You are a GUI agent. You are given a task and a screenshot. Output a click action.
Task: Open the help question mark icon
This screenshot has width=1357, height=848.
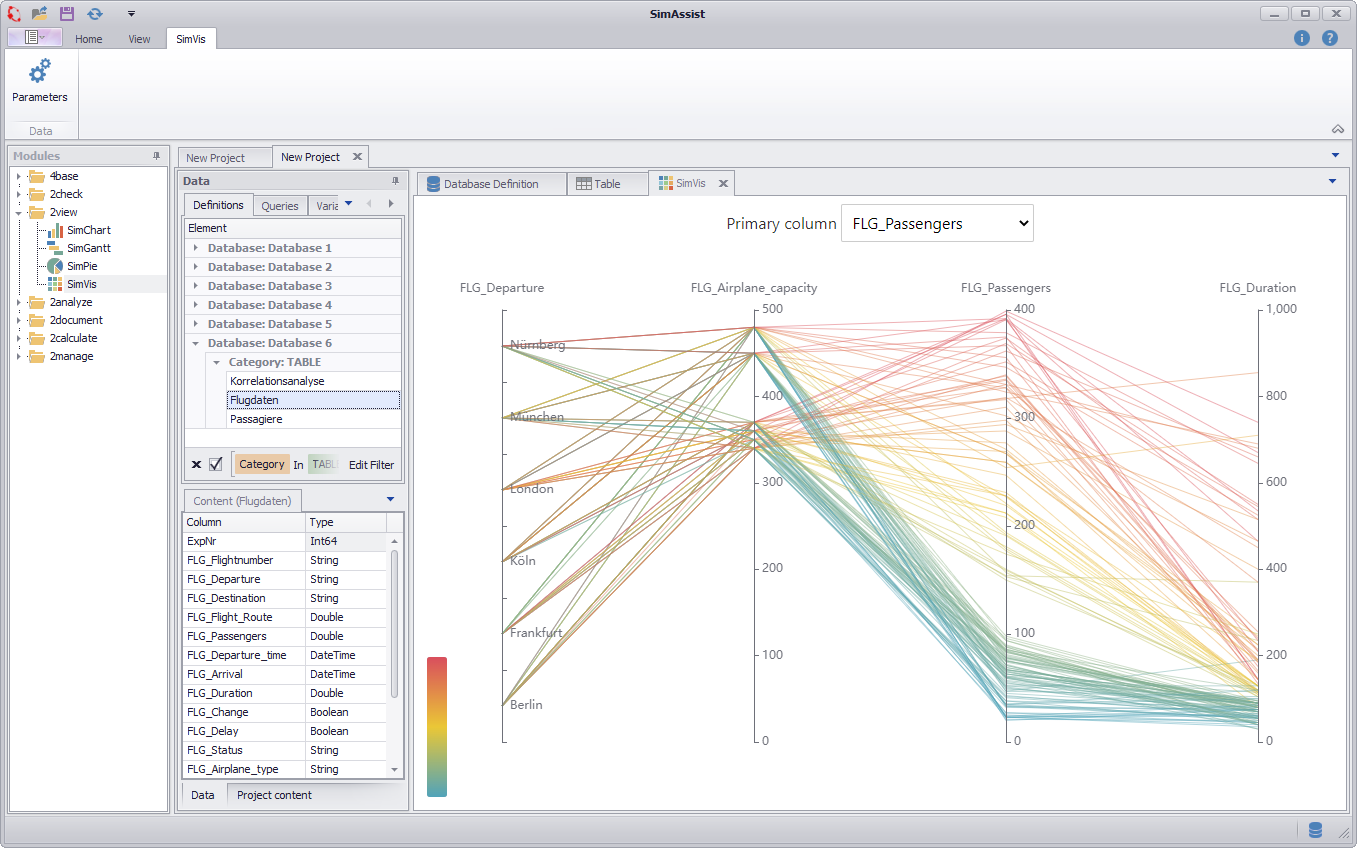[x=1329, y=38]
